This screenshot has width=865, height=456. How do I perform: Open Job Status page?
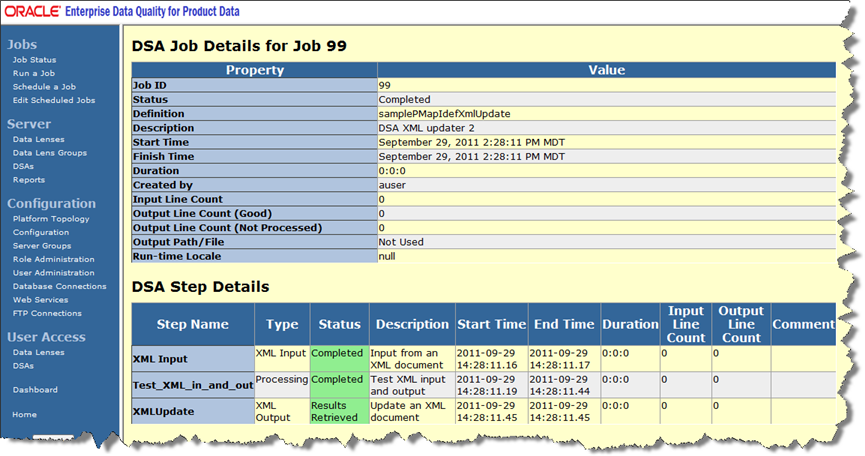click(x=34, y=60)
